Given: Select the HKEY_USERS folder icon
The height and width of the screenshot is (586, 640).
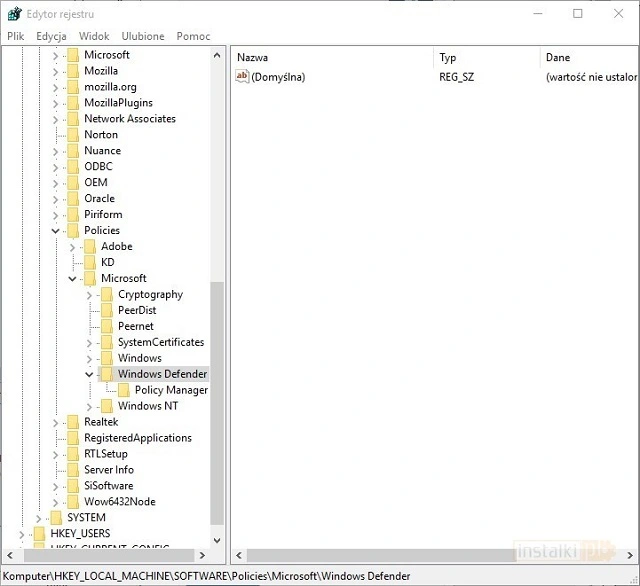Looking at the screenshot, I should [x=39, y=533].
